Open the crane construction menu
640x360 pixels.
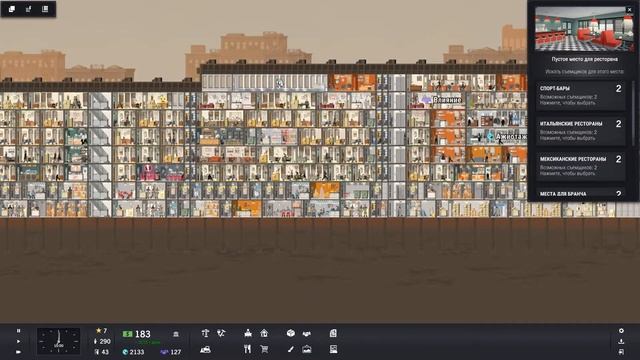[205, 333]
